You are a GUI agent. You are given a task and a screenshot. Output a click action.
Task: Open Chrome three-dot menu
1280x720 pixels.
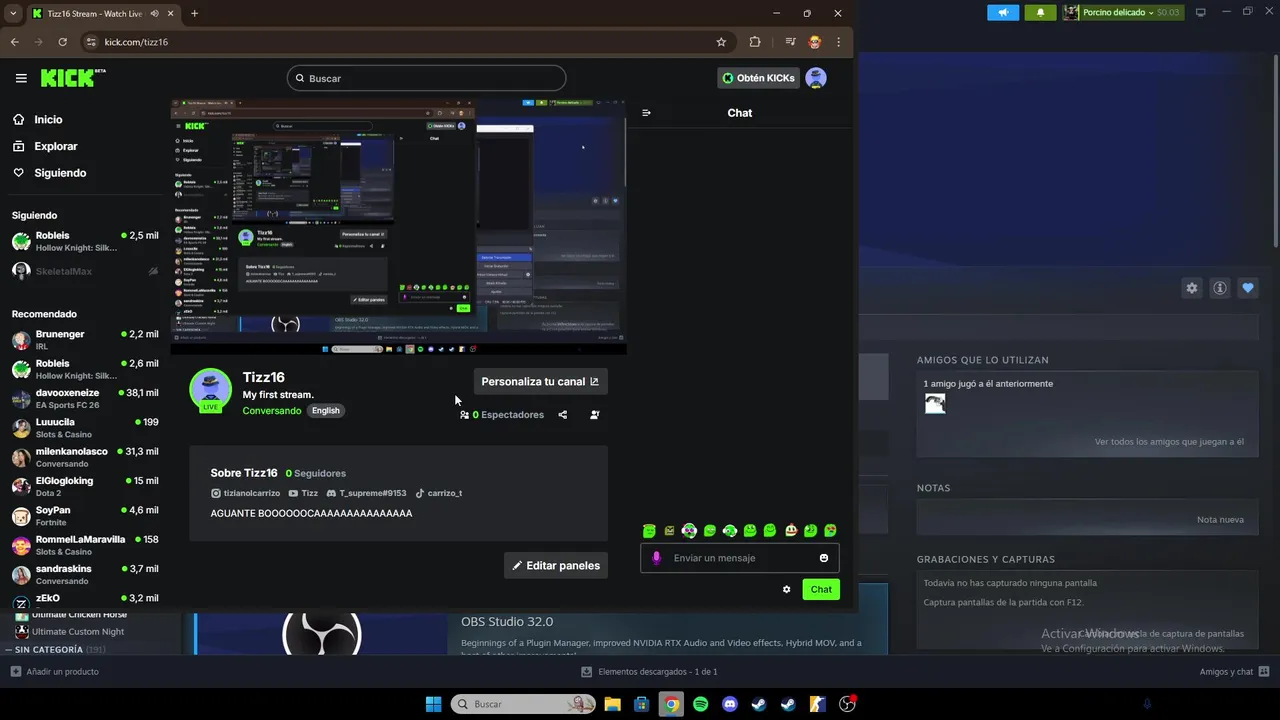tap(838, 42)
